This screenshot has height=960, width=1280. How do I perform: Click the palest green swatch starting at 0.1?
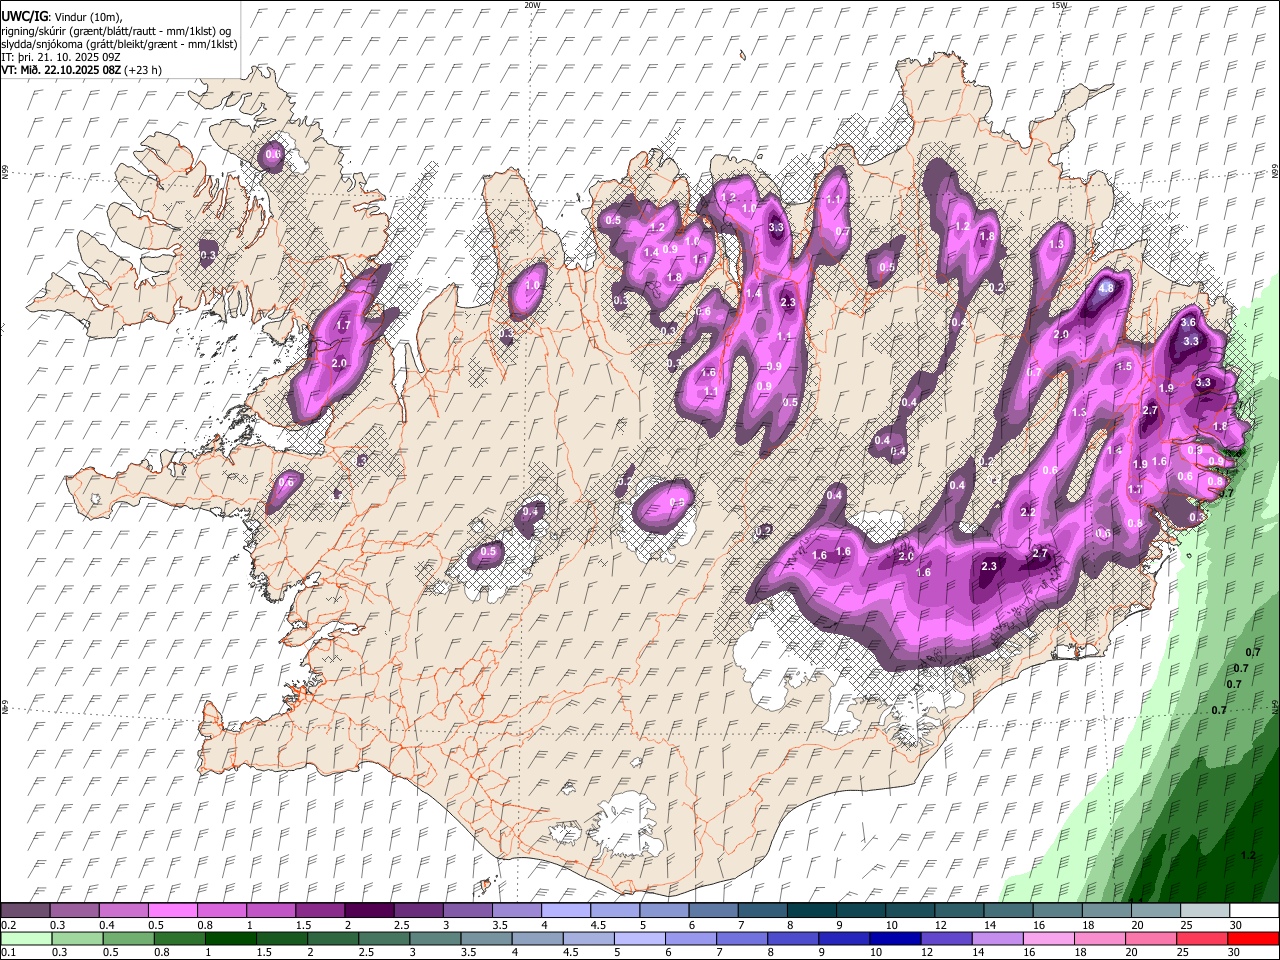pos(25,939)
